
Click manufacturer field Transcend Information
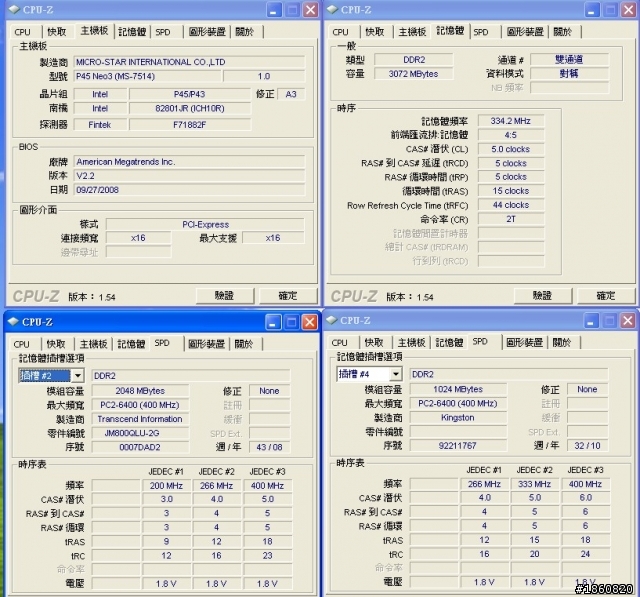140,419
